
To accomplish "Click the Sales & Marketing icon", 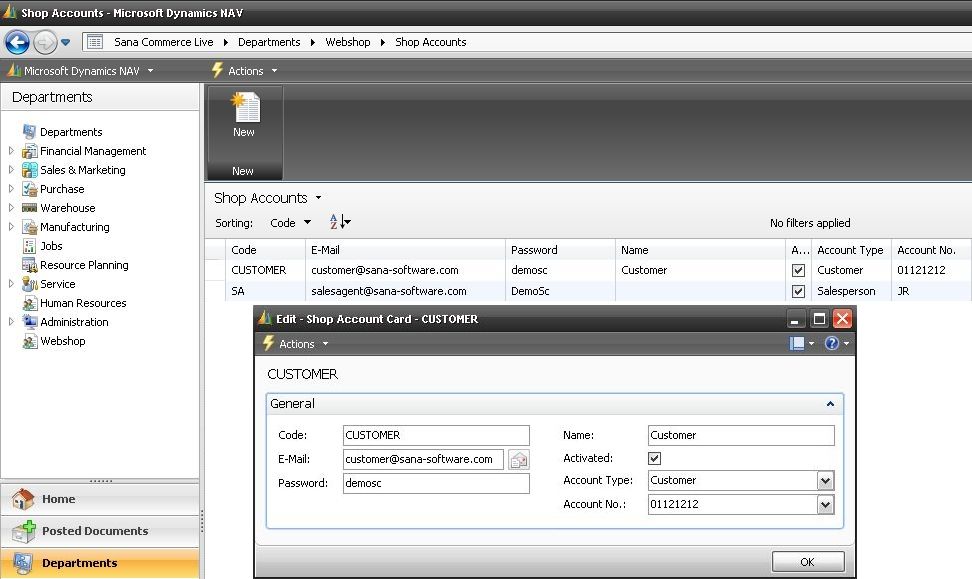I will pos(29,170).
